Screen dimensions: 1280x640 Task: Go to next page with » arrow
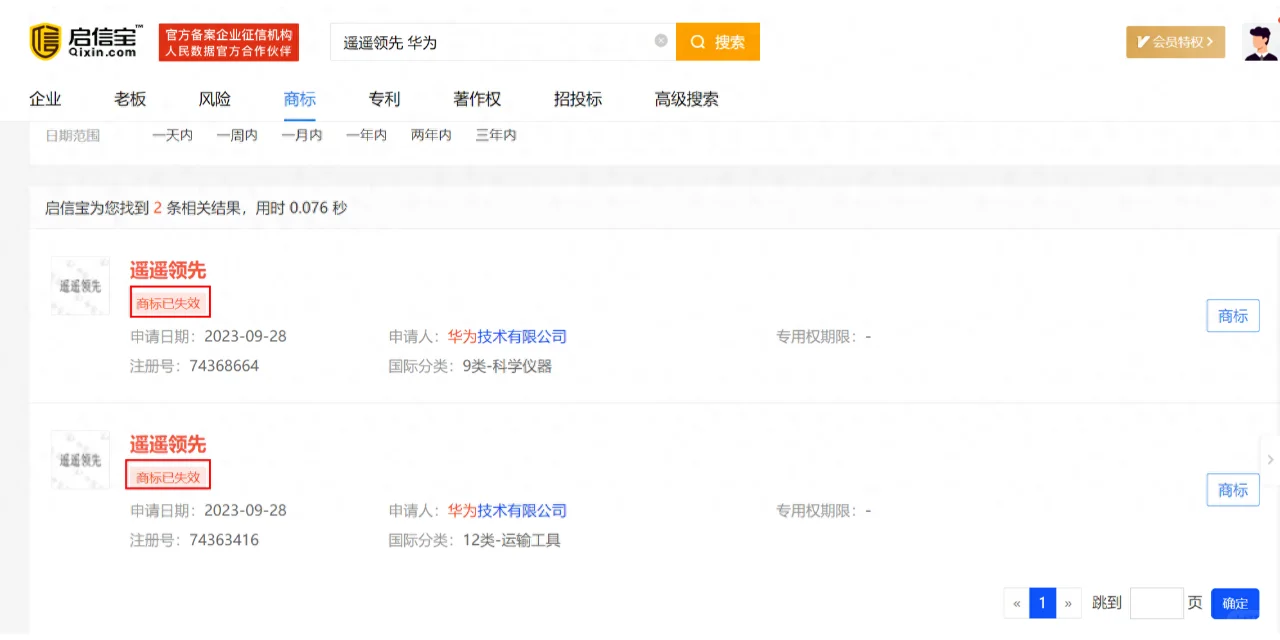coord(1068,603)
